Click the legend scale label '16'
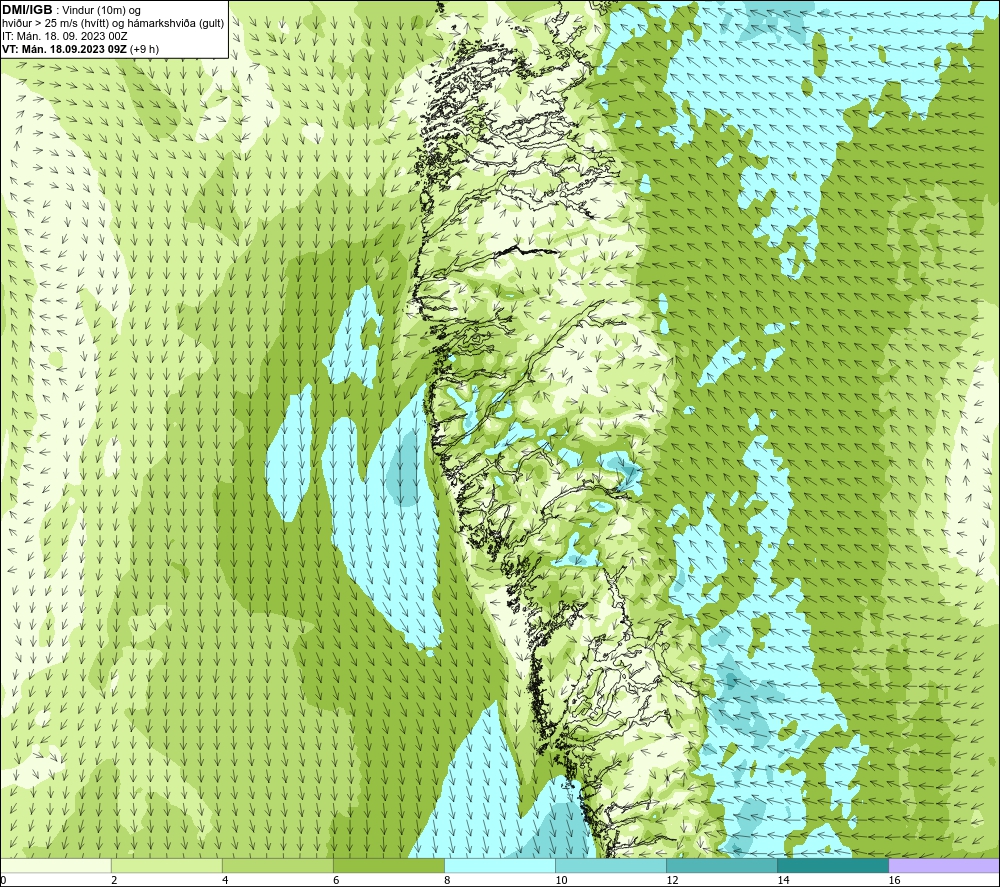This screenshot has width=1000, height=887. tap(894, 880)
